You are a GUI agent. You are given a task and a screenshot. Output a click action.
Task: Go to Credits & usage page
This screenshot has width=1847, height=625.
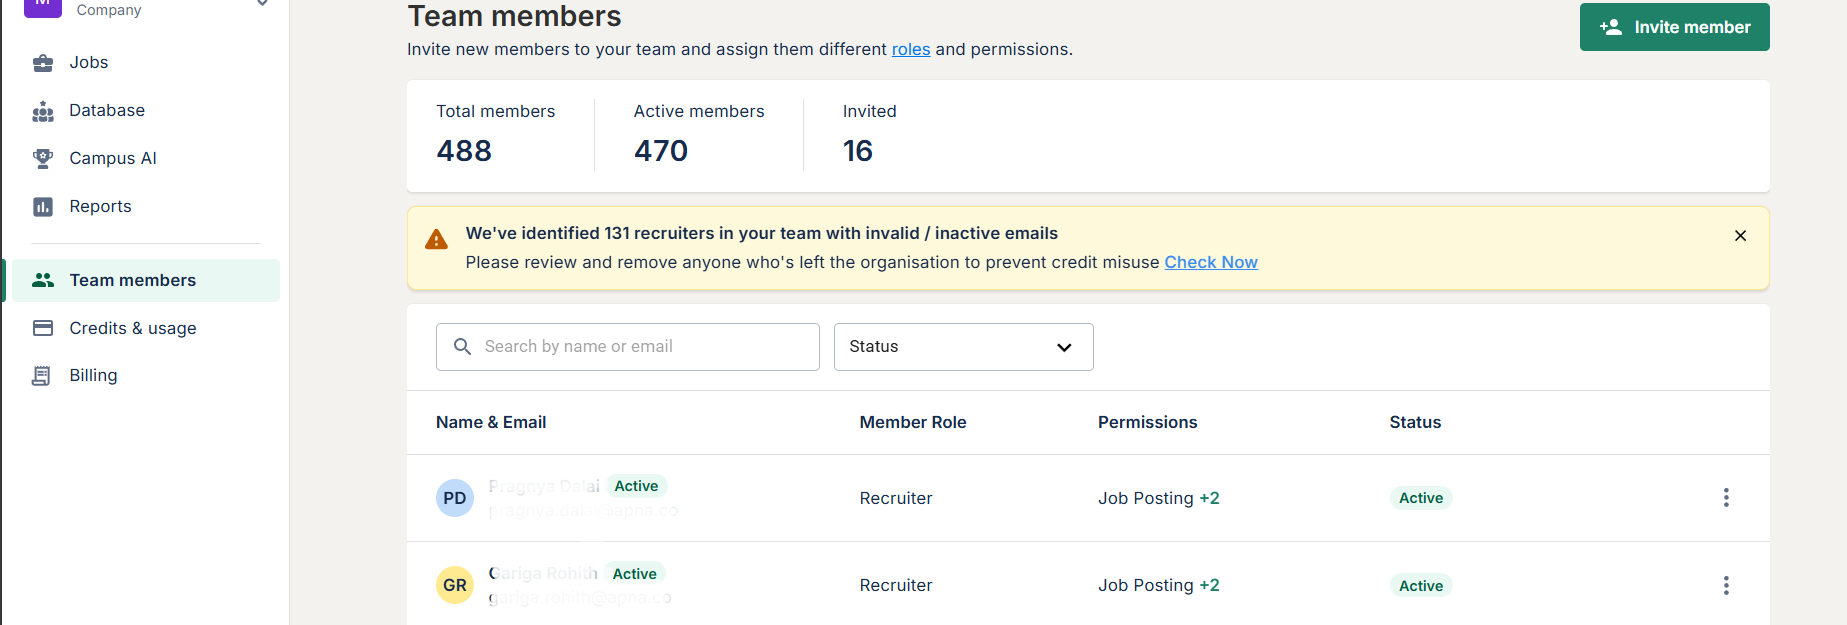point(132,328)
